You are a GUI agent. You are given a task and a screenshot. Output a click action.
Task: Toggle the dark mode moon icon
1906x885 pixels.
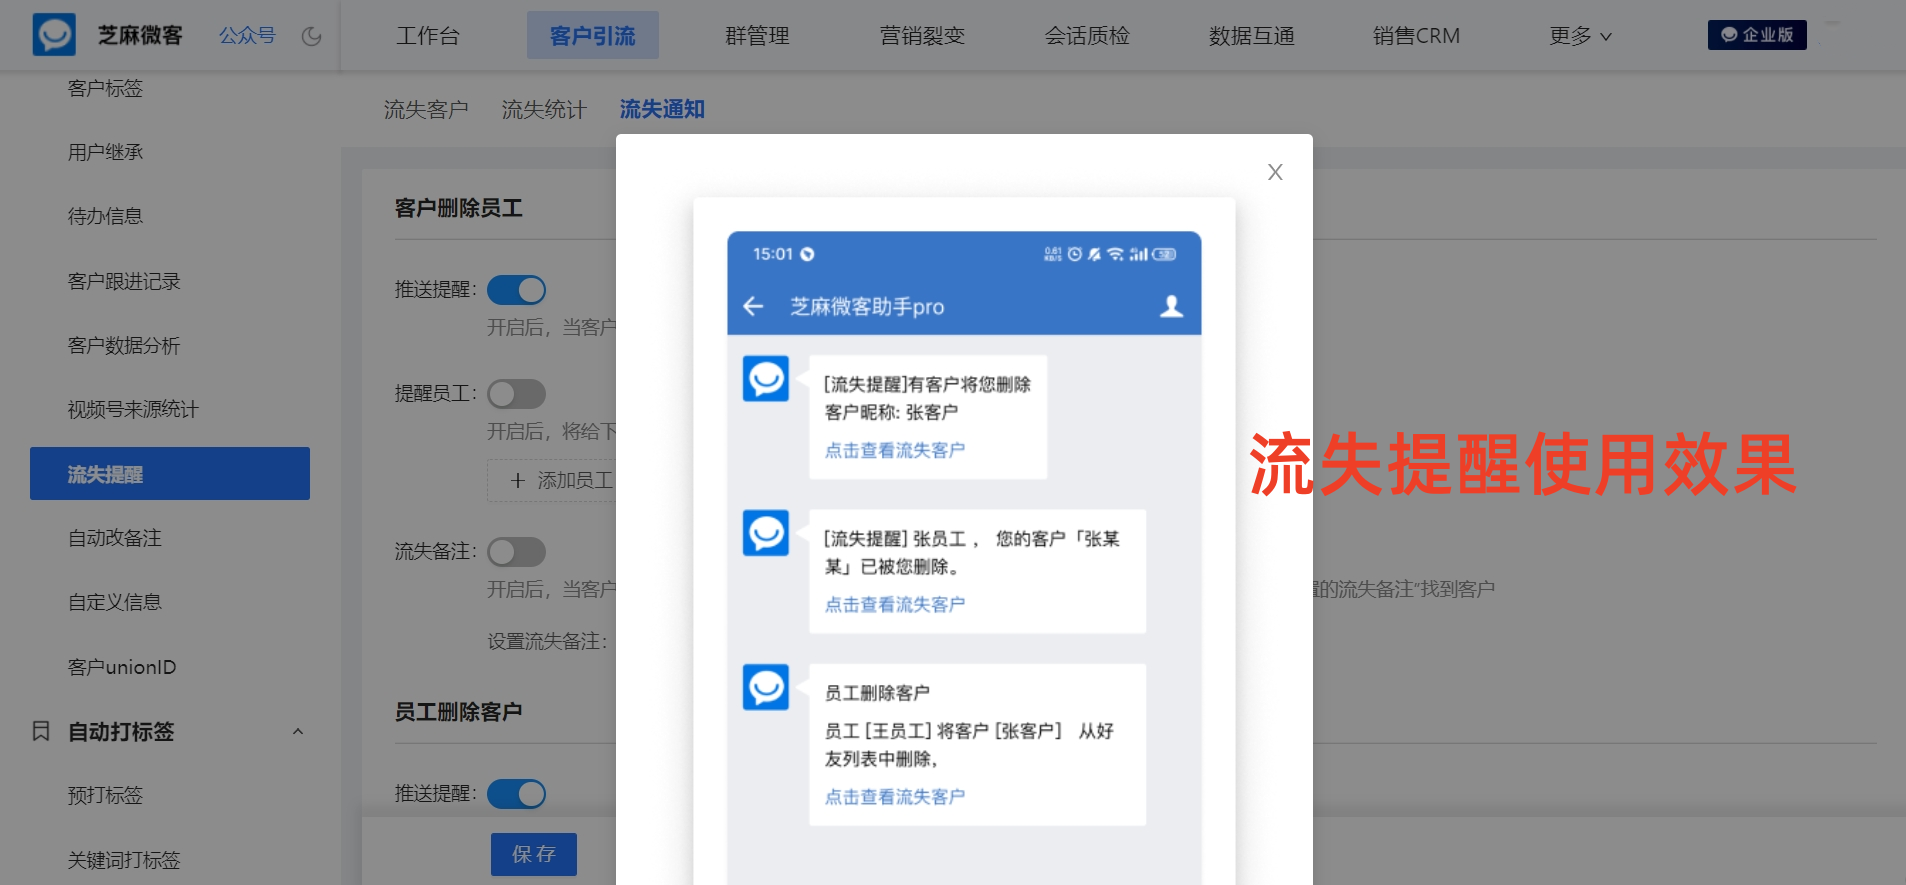pyautogui.click(x=312, y=36)
